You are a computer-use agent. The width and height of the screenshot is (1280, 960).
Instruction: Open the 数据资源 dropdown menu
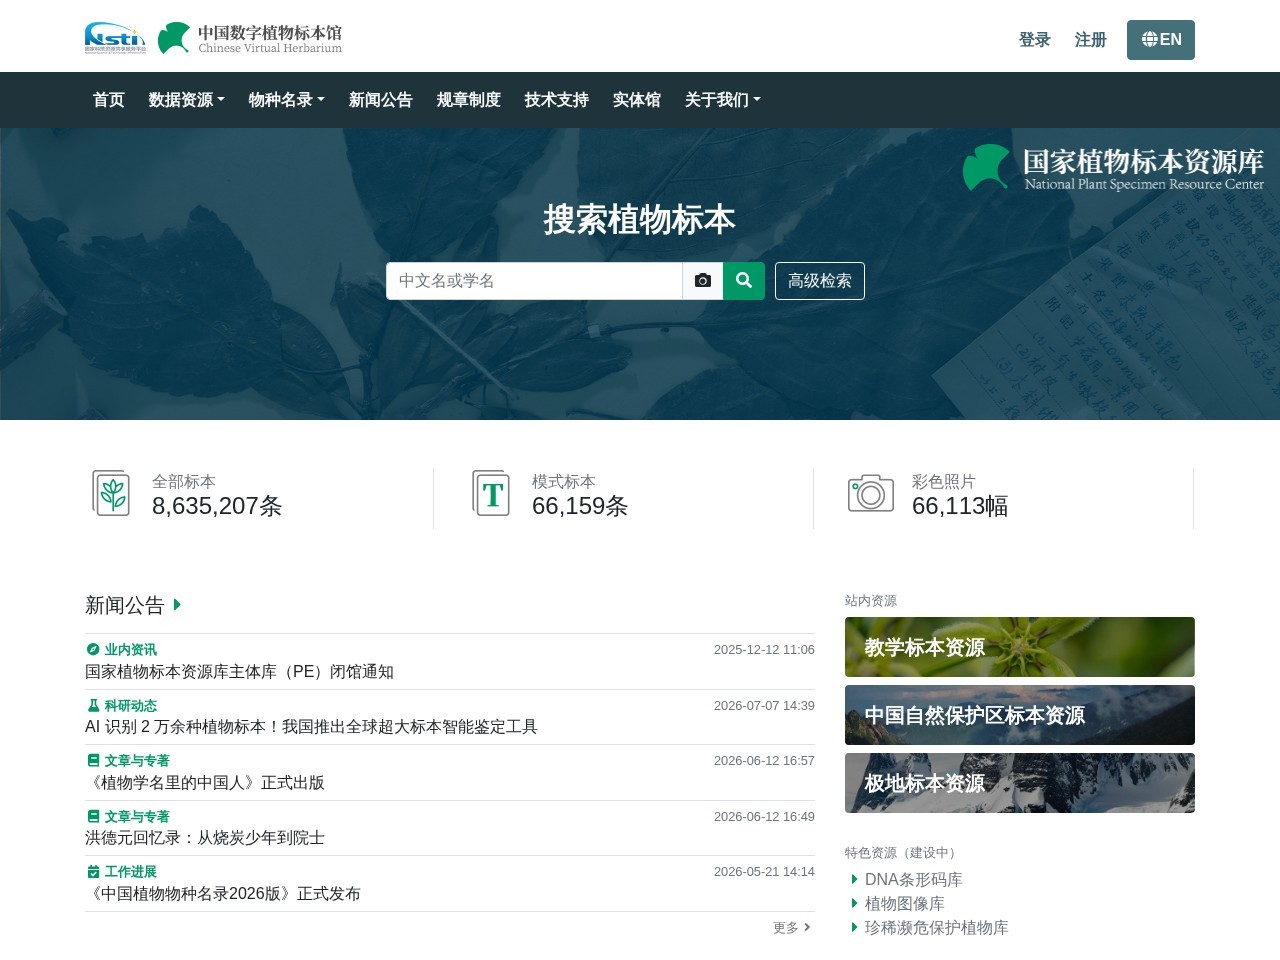[x=187, y=100]
